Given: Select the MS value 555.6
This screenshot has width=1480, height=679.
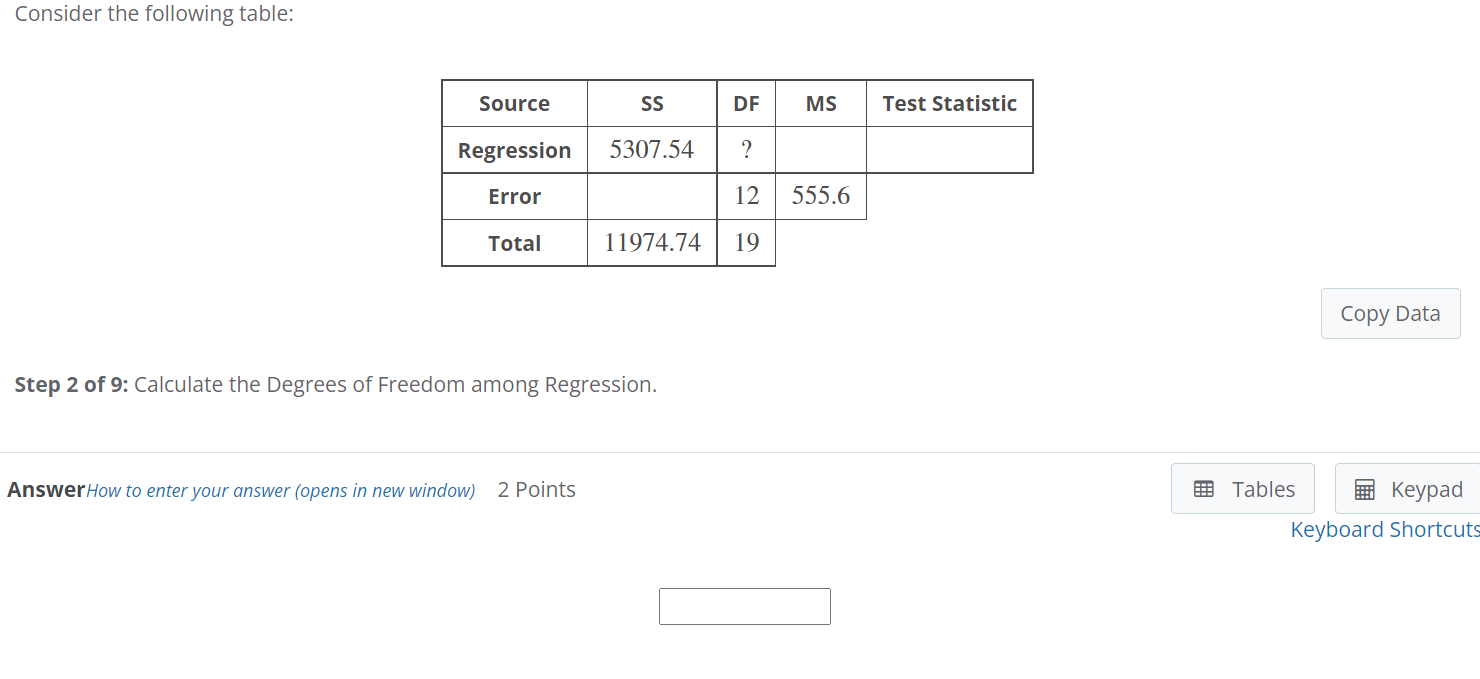Looking at the screenshot, I should (x=820, y=196).
